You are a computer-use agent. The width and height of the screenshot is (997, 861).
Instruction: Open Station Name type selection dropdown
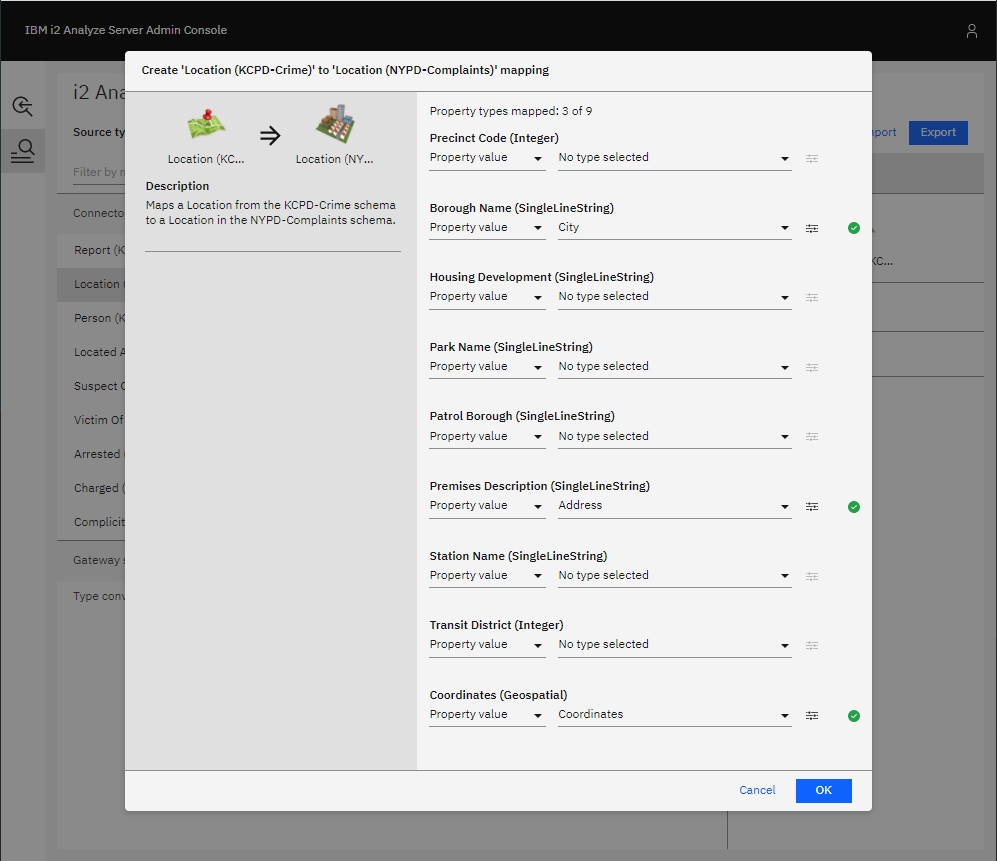tap(674, 576)
